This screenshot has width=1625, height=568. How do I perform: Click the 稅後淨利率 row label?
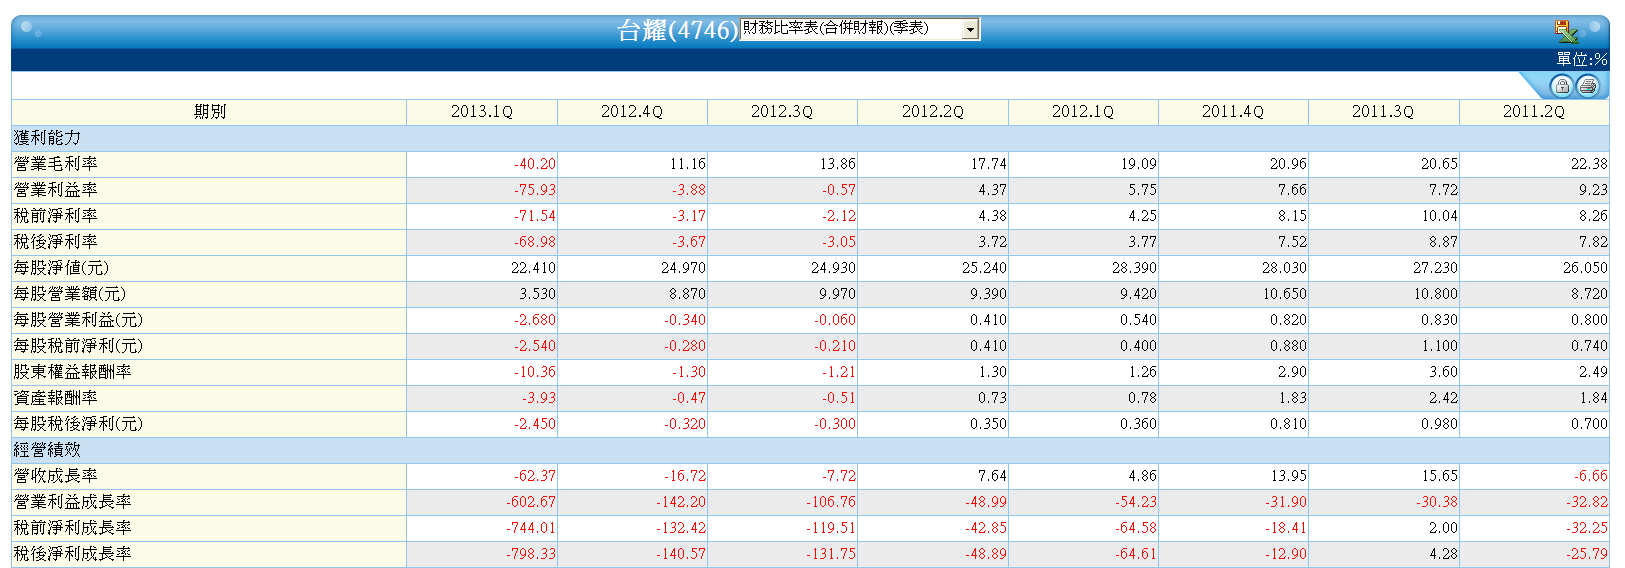(x=56, y=242)
